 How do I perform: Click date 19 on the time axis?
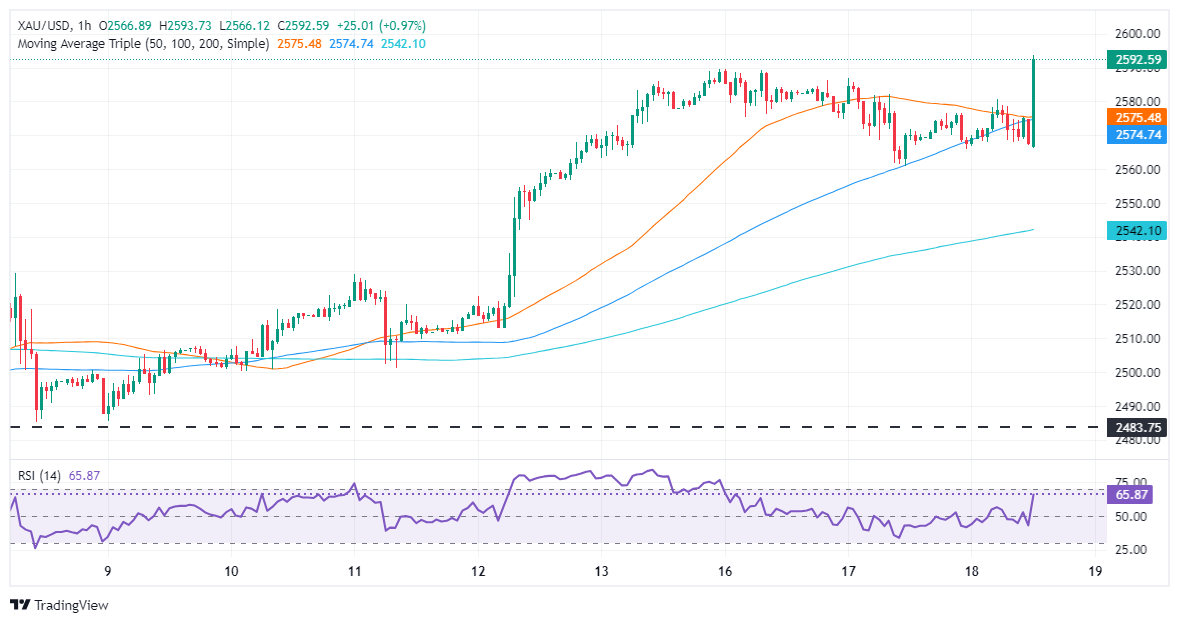tap(1096, 571)
